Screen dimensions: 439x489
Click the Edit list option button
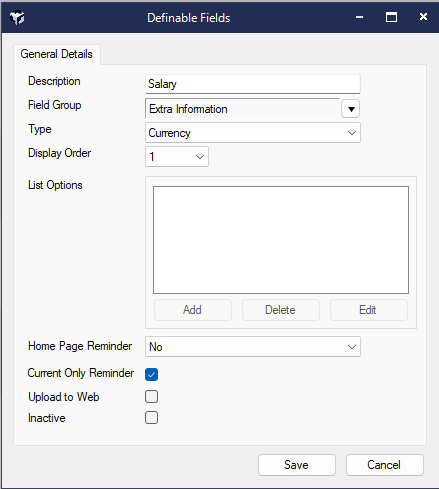(x=368, y=310)
